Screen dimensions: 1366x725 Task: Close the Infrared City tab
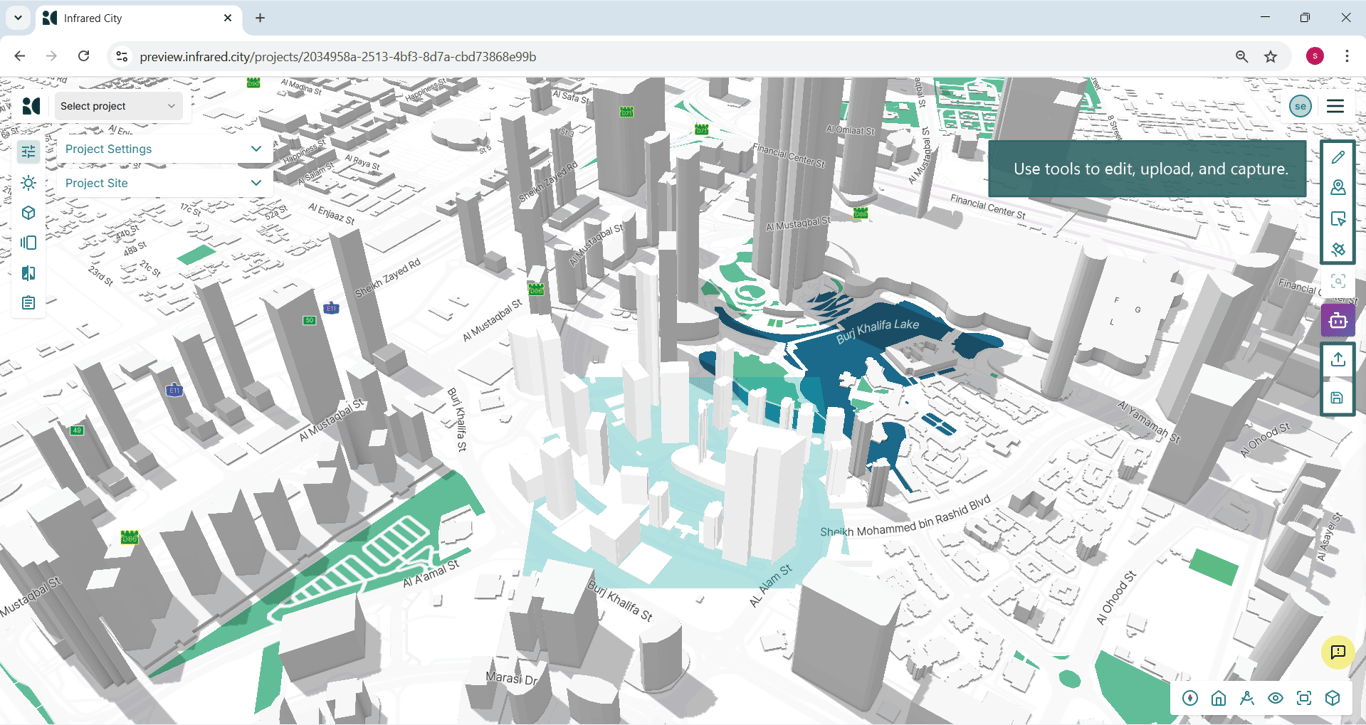coord(227,18)
